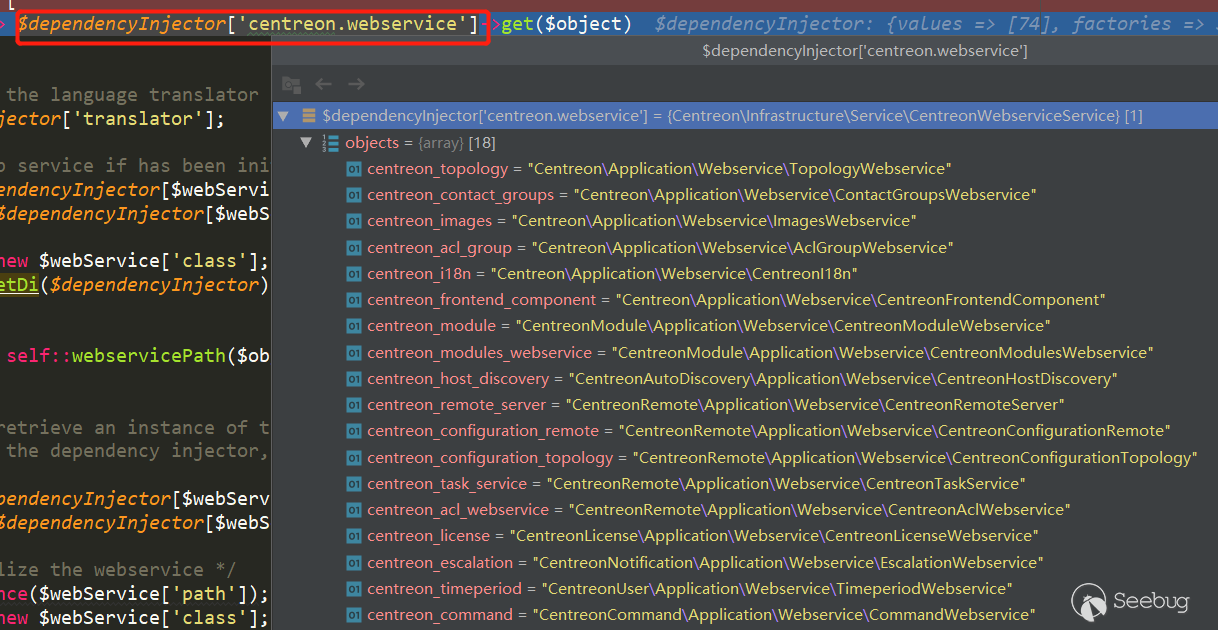Select the centreon_escalation EscalationWebservice entry

[705, 563]
